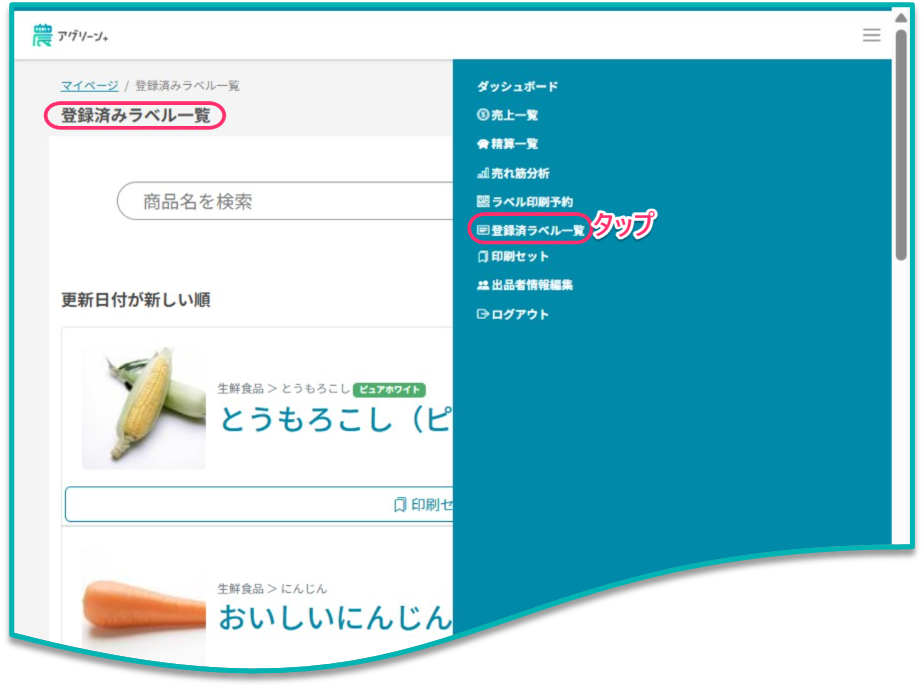The image size is (924, 688).
Task: Follow the マイページ breadcrumb link
Action: [89, 86]
